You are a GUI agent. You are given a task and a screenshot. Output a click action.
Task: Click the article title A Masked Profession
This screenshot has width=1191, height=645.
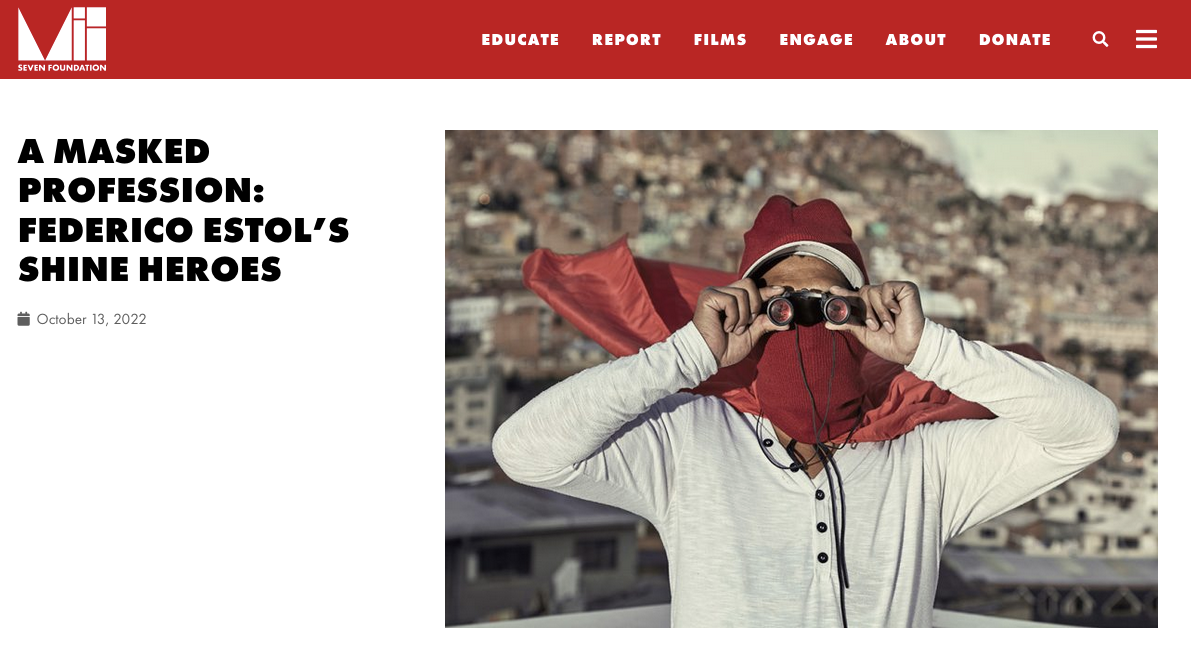point(184,210)
